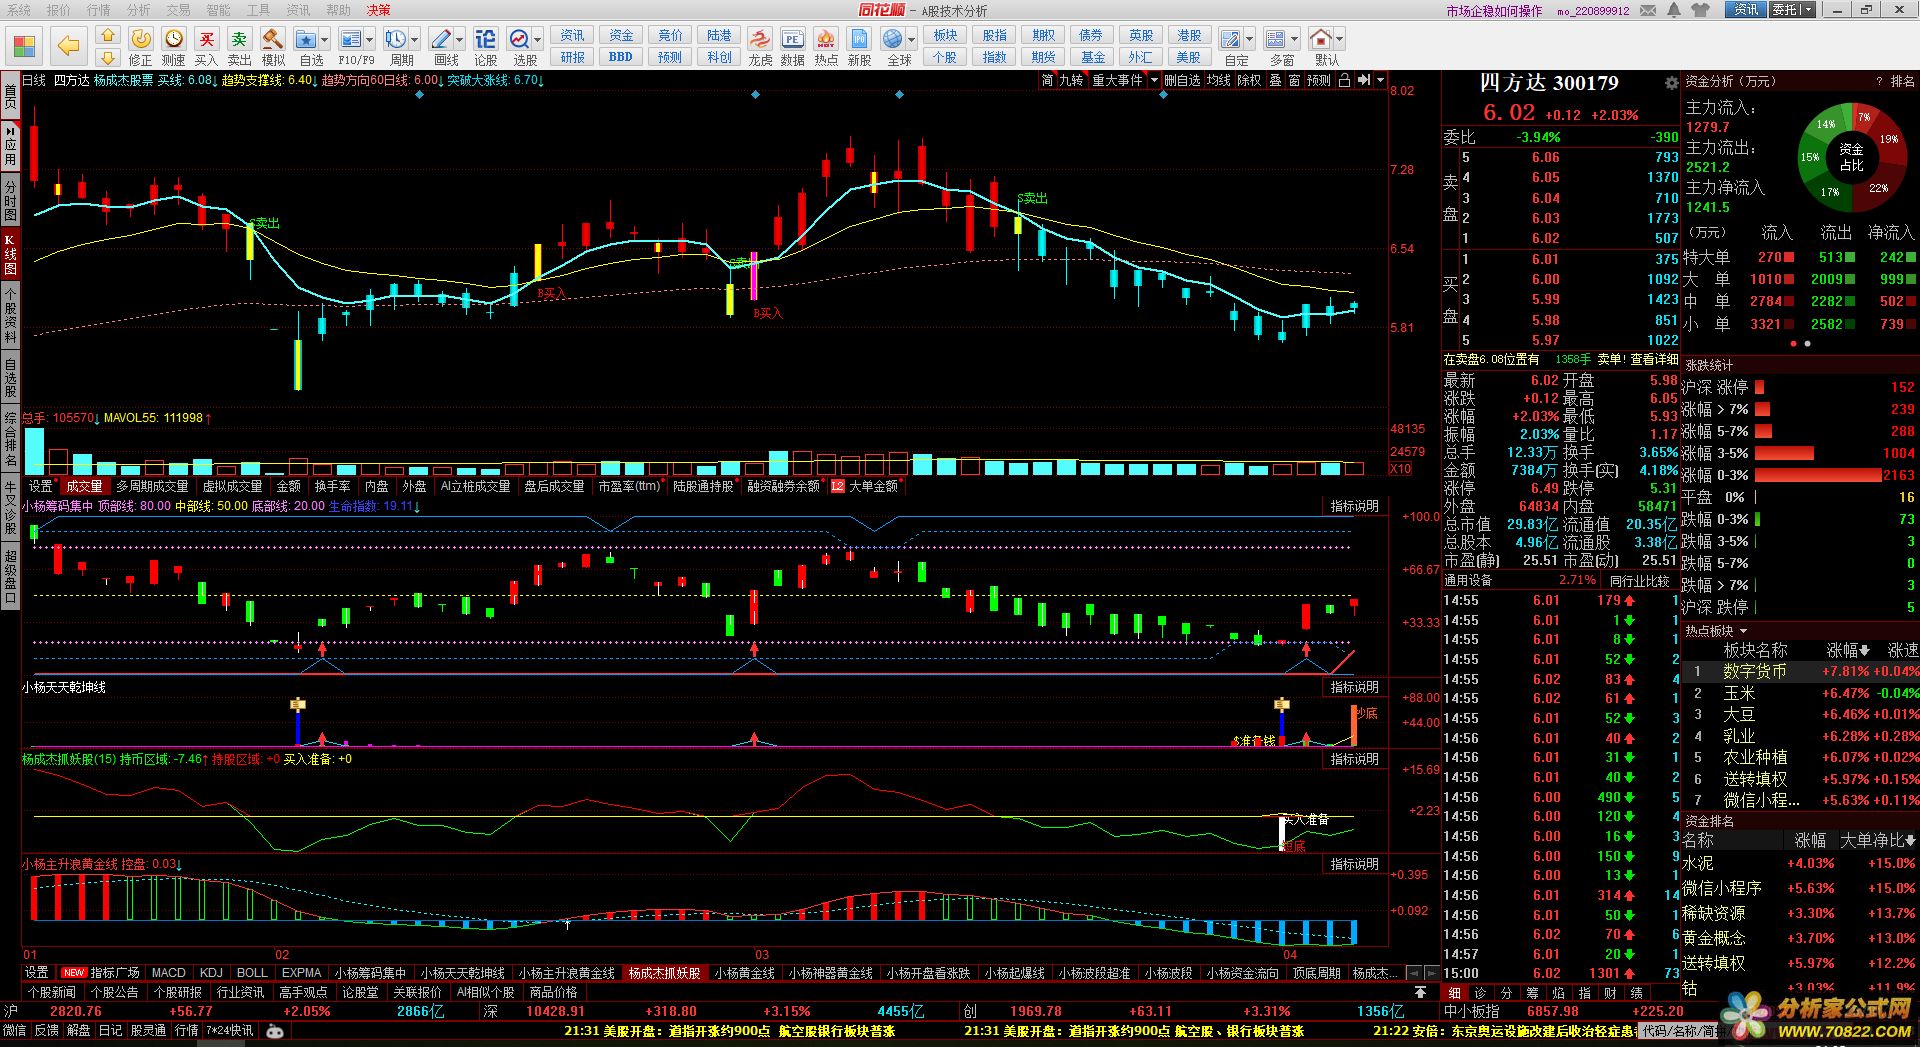Click the 全球 globe icon

click(893, 39)
